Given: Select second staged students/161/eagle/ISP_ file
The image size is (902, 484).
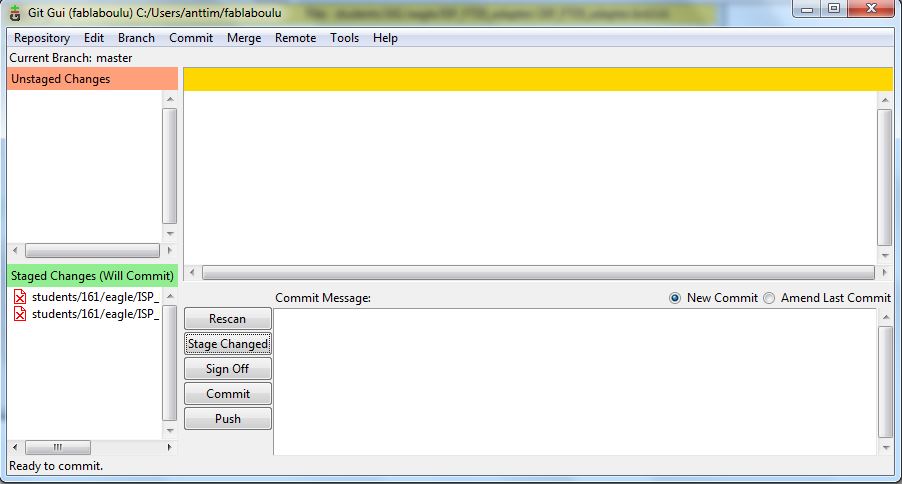Looking at the screenshot, I should 95,314.
